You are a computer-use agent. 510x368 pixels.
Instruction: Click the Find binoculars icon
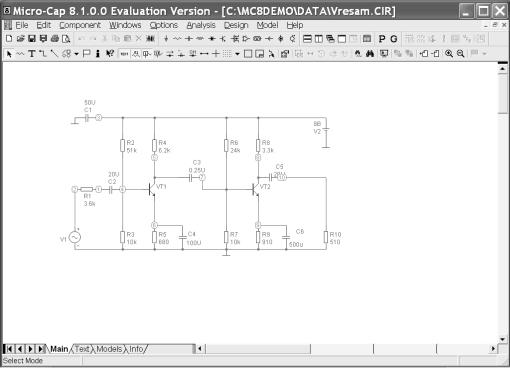[370, 54]
